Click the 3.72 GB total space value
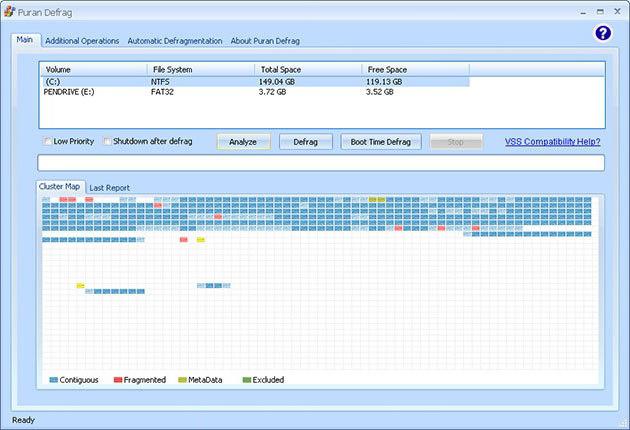The image size is (630, 430). 272,92
